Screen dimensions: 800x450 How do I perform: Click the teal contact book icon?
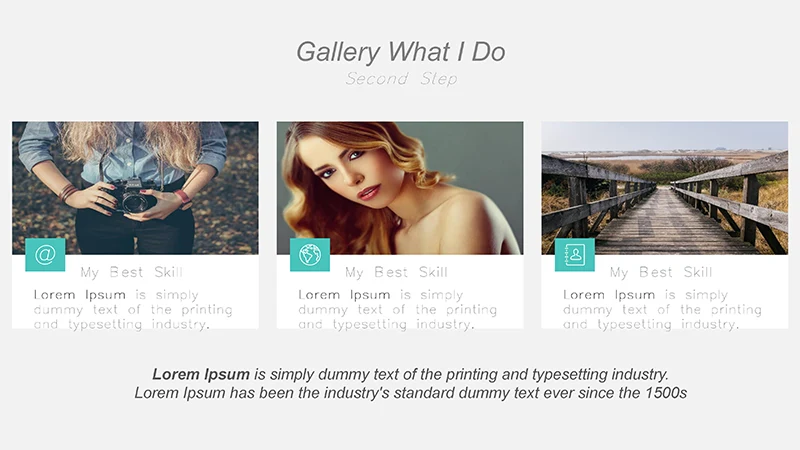[574, 255]
